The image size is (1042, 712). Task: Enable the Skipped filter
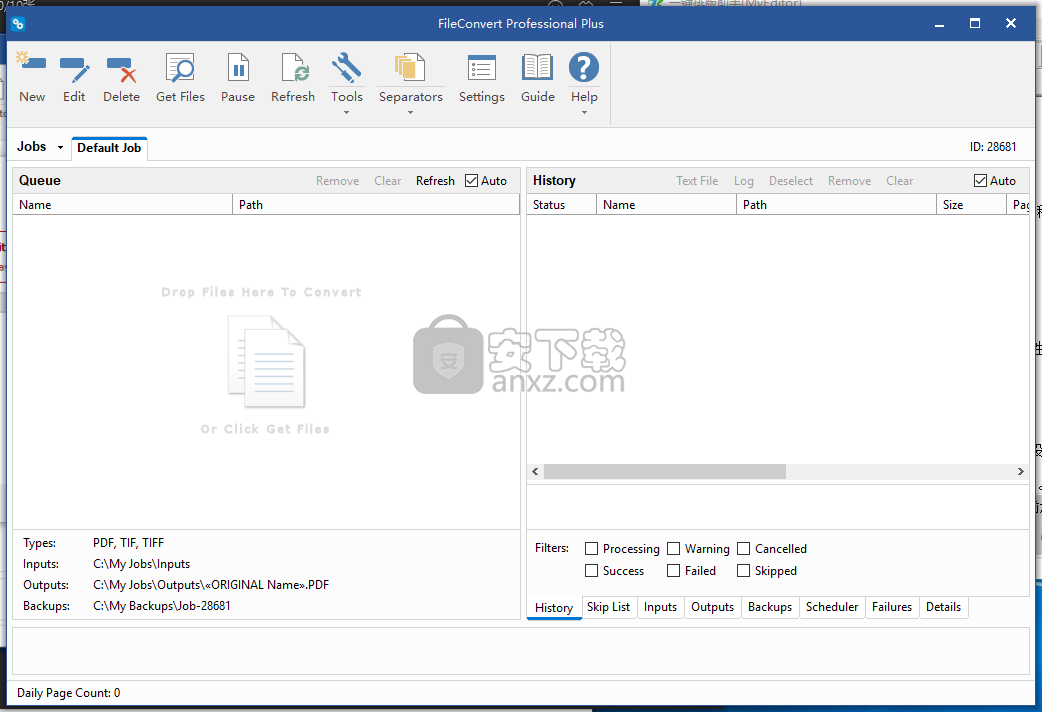(x=744, y=570)
